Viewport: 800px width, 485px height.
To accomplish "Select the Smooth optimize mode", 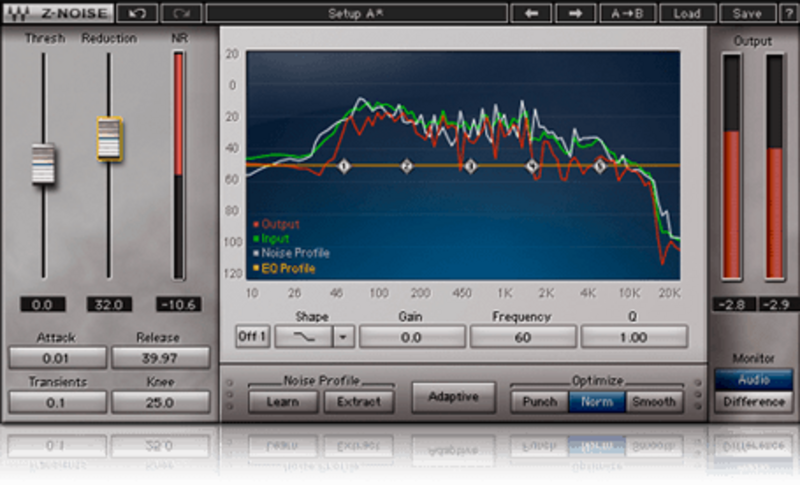I will click(x=651, y=402).
